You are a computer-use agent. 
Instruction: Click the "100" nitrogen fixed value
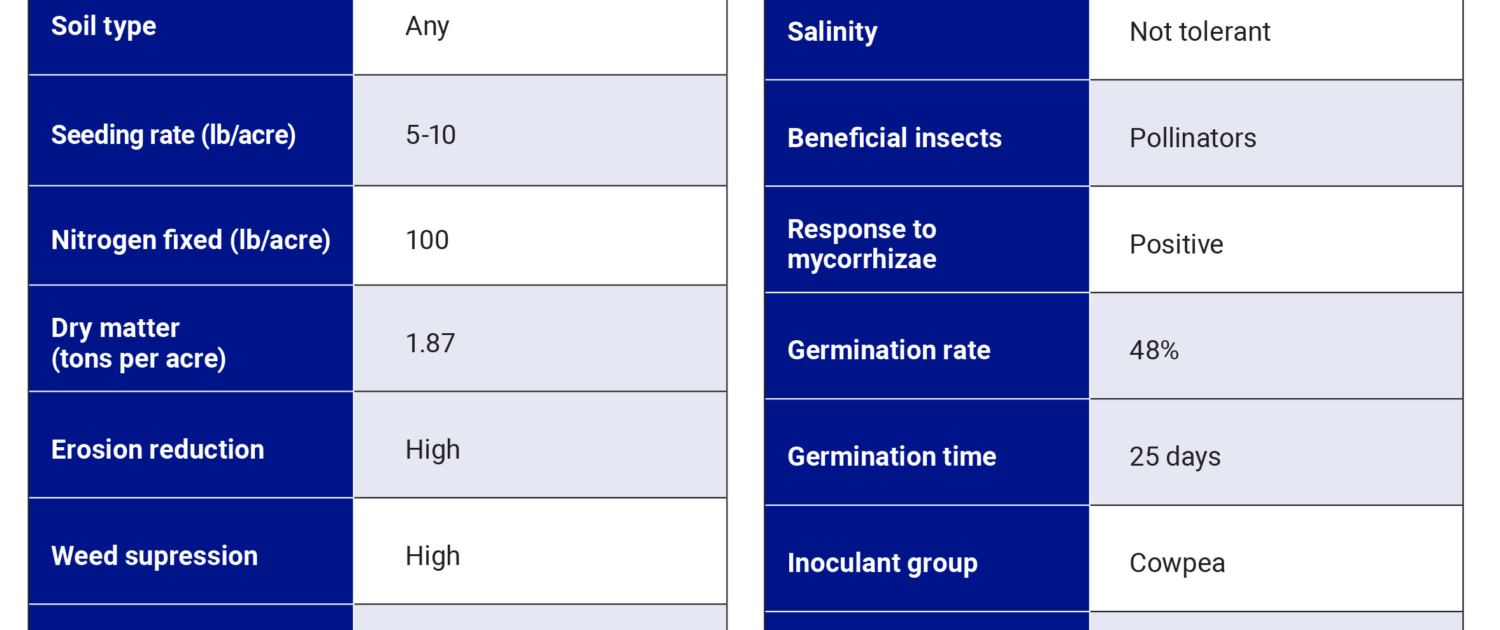tap(427, 240)
